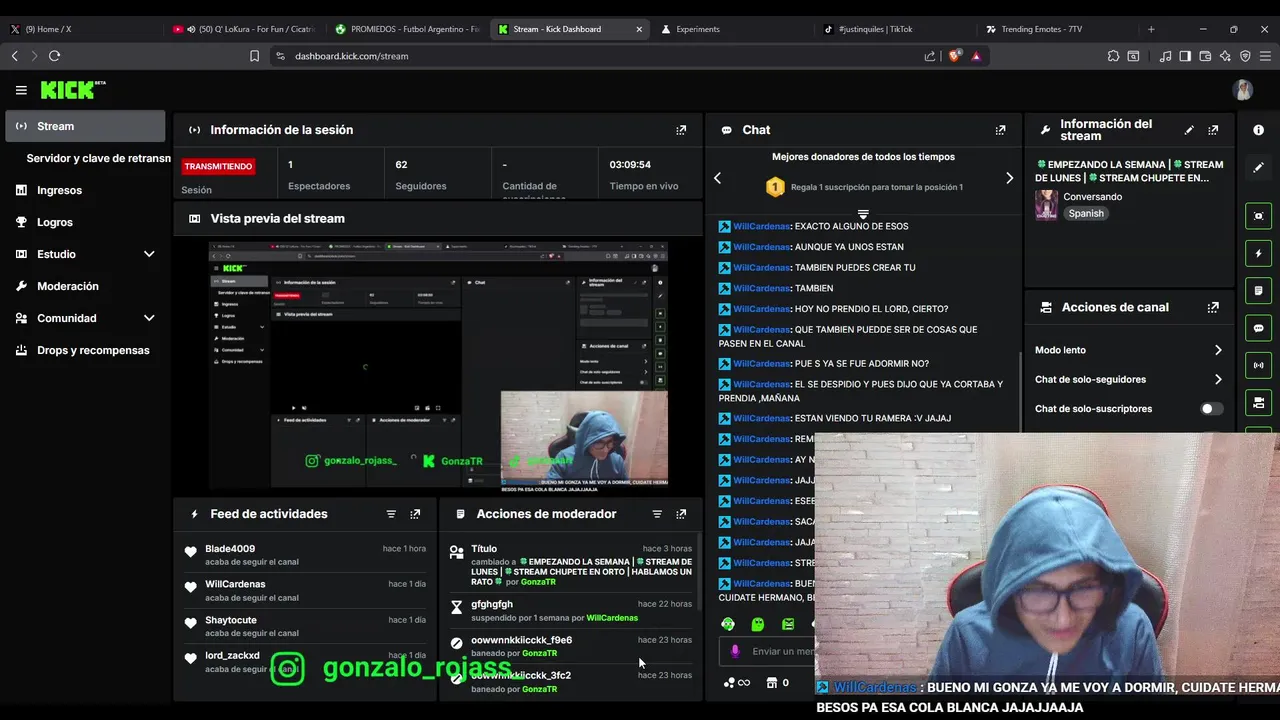Toggle the chat bubble icon in the right rail
1280x720 pixels.
pyautogui.click(x=1259, y=328)
